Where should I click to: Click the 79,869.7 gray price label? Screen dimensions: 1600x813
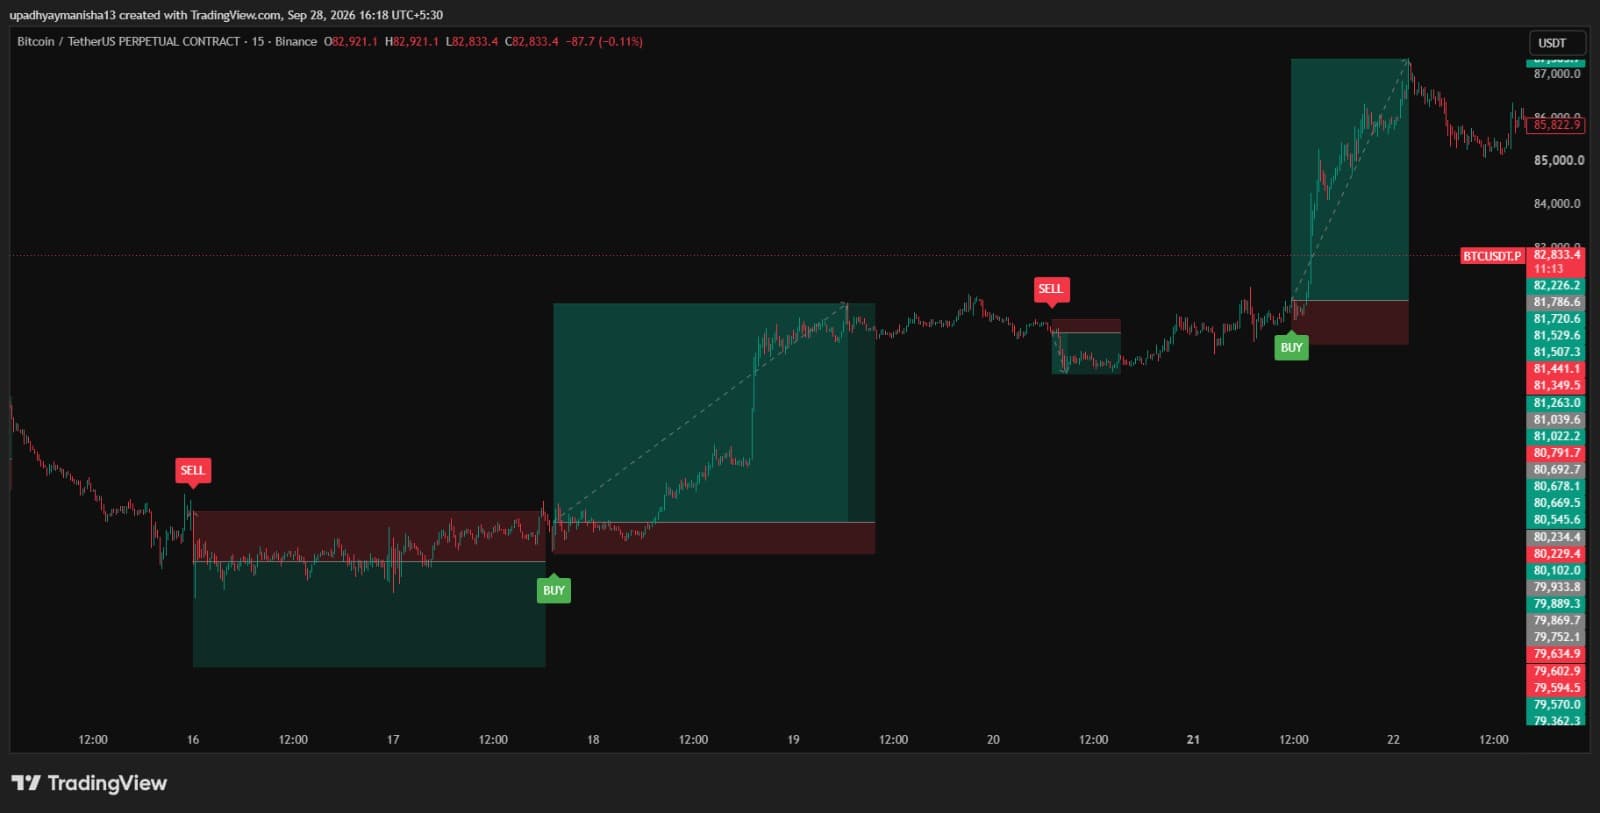point(1557,620)
